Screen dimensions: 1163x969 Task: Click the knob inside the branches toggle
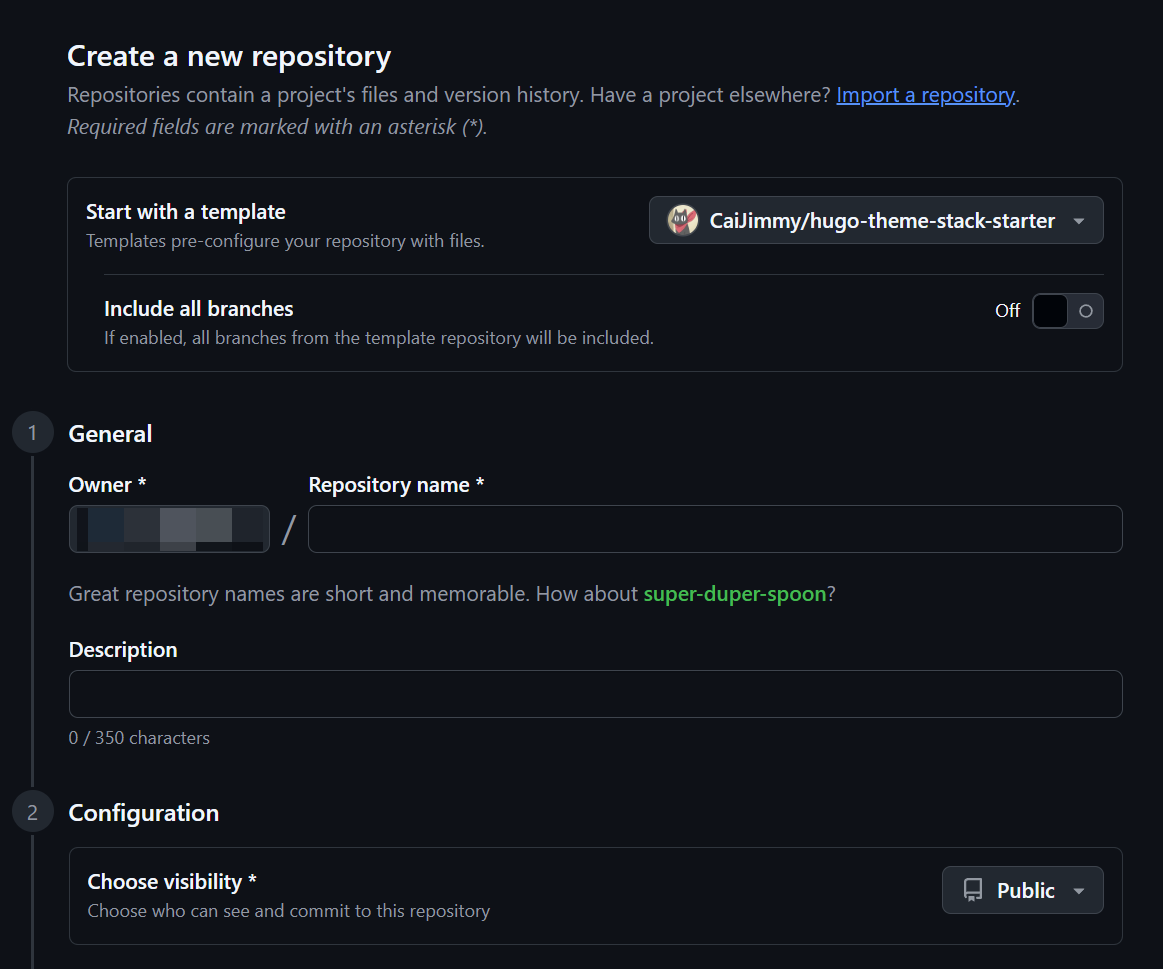coord(1083,310)
